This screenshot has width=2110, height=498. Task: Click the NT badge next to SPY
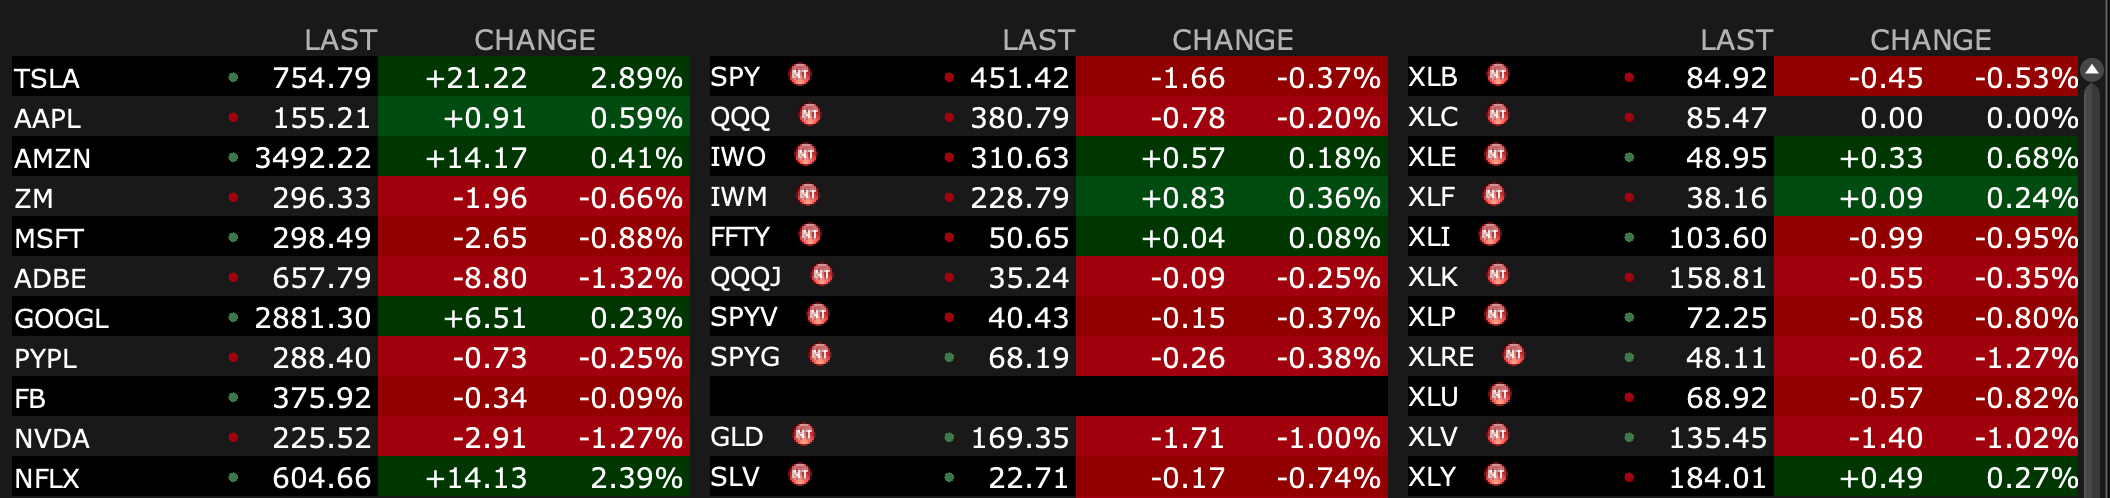[800, 75]
